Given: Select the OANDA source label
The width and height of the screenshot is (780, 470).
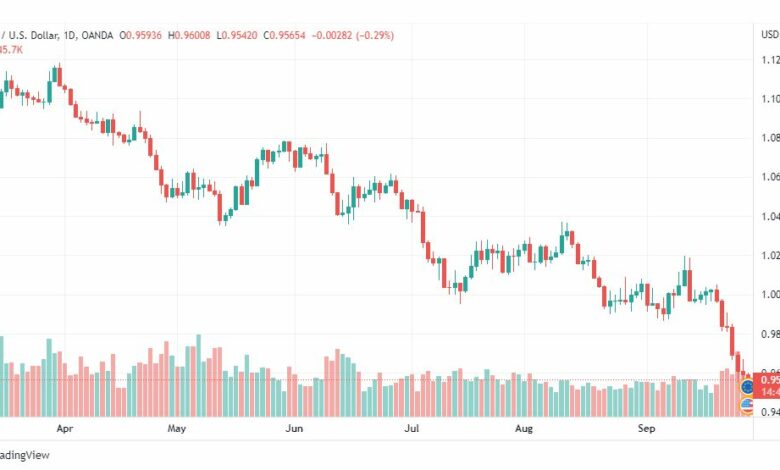Looking at the screenshot, I should [97, 35].
